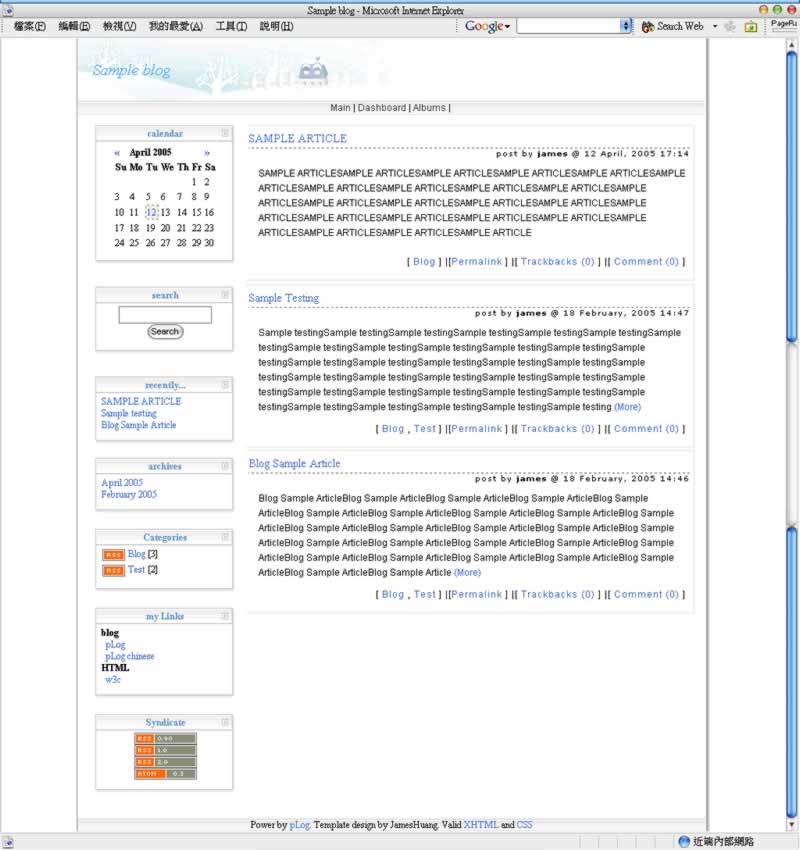Click (More) in Sample Testing post
The height and width of the screenshot is (850, 800).
point(627,407)
